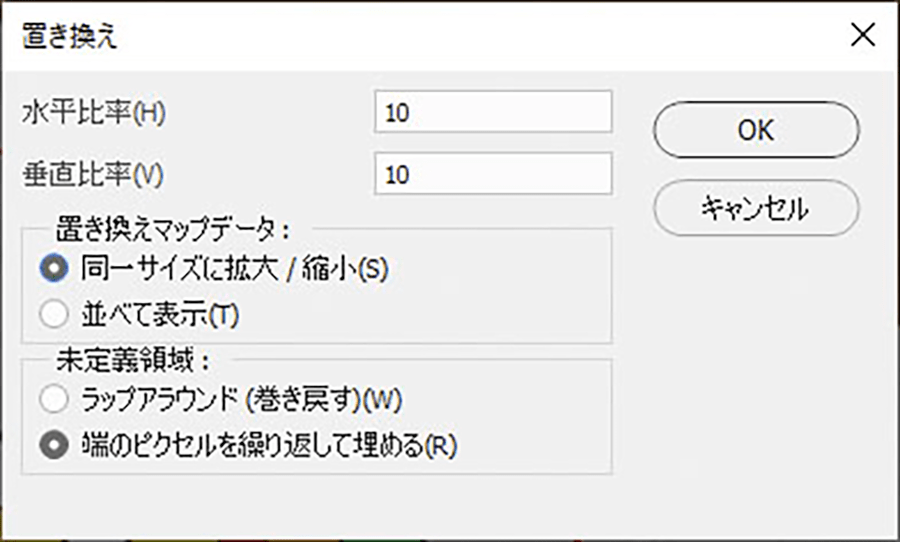Select the 同一サイズに拡大 / 縮小 radio button
900x542 pixels.
53,268
